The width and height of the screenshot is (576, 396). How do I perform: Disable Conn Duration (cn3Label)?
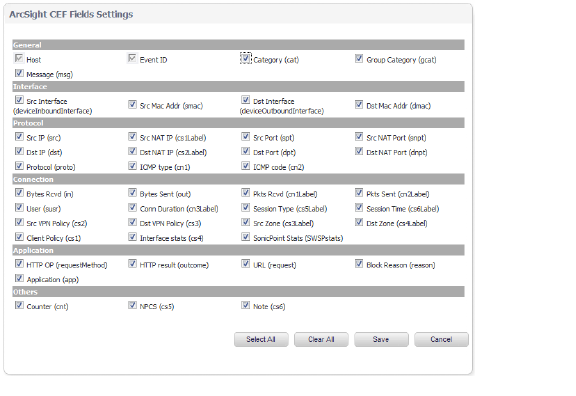click(x=132, y=208)
